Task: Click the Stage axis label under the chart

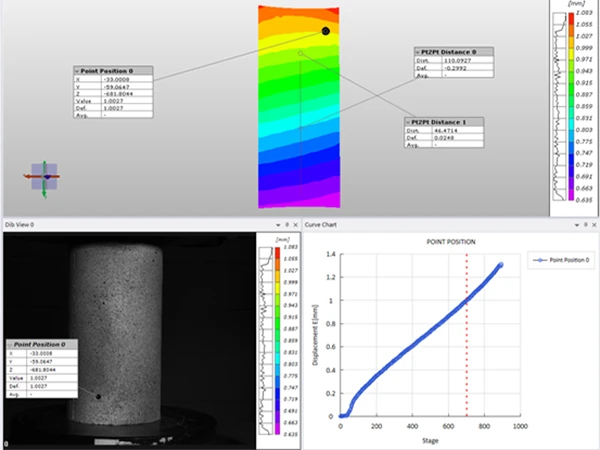Action: [430, 441]
